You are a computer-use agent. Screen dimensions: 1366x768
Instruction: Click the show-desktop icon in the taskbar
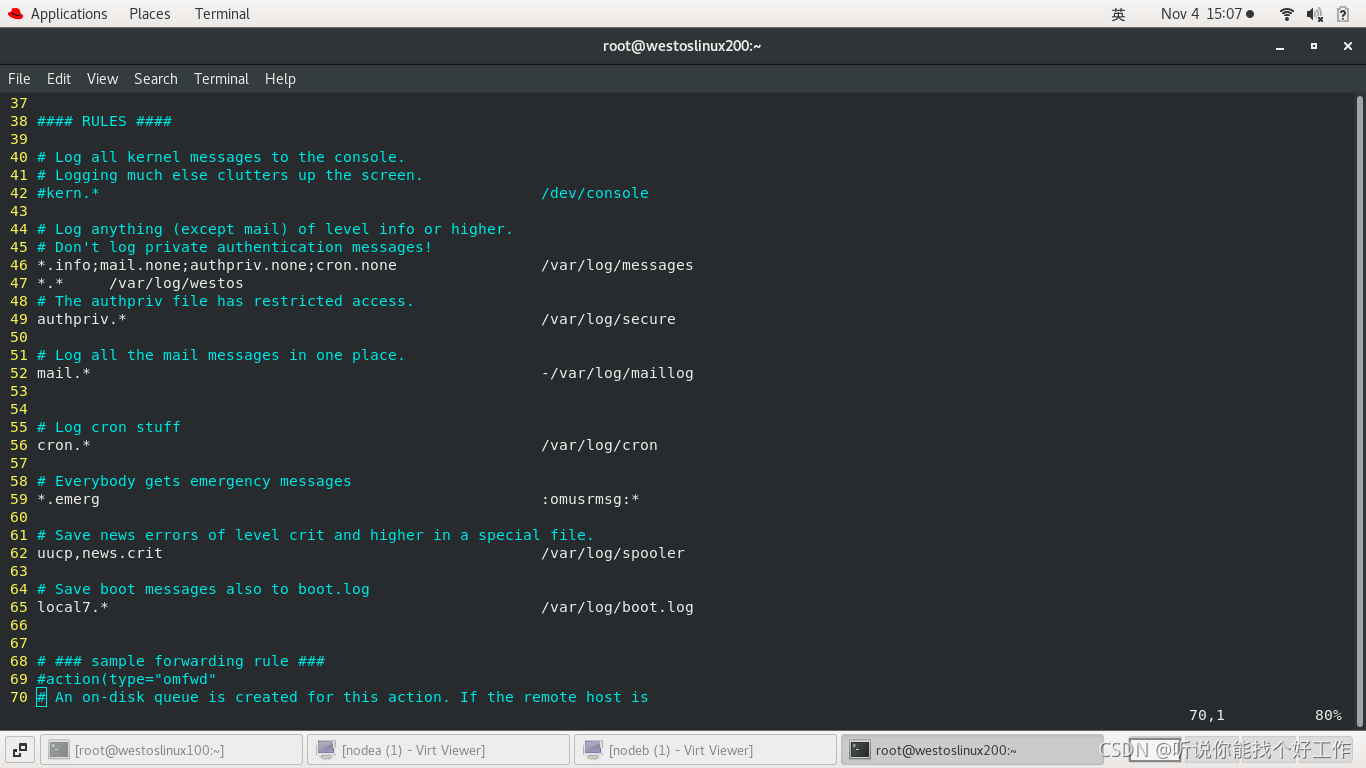tap(20, 750)
